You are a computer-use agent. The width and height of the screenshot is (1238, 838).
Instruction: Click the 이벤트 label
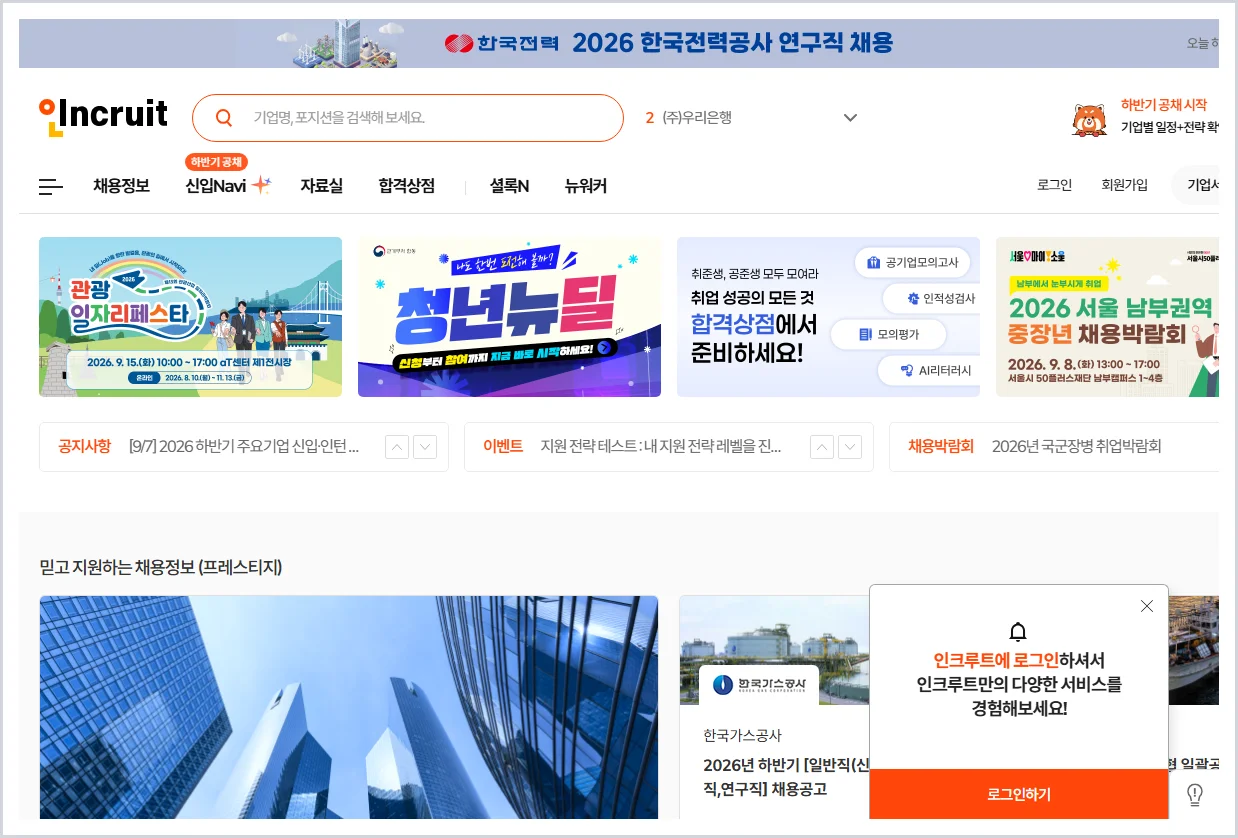pos(503,446)
